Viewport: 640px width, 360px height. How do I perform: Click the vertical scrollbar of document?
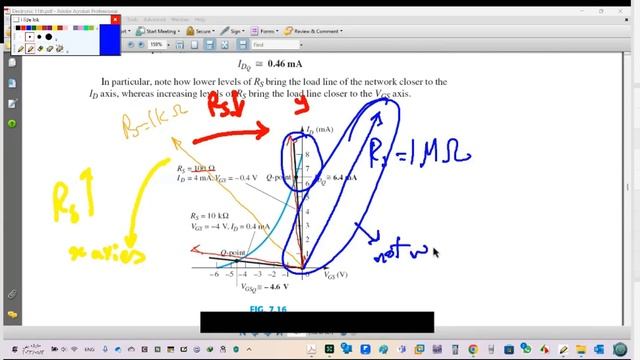pos(628,188)
